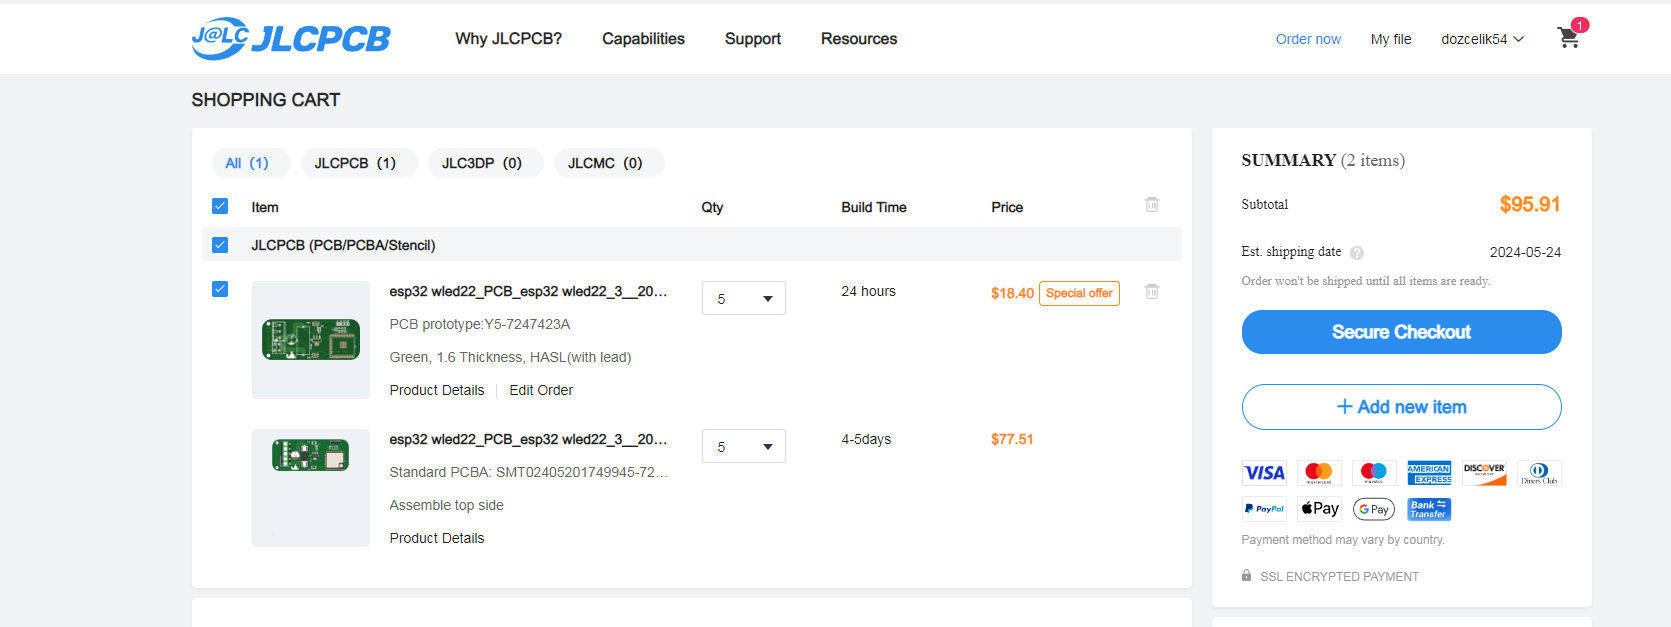Click the Secure Checkout button
Screen dimensions: 1671x627
[x=1401, y=332]
